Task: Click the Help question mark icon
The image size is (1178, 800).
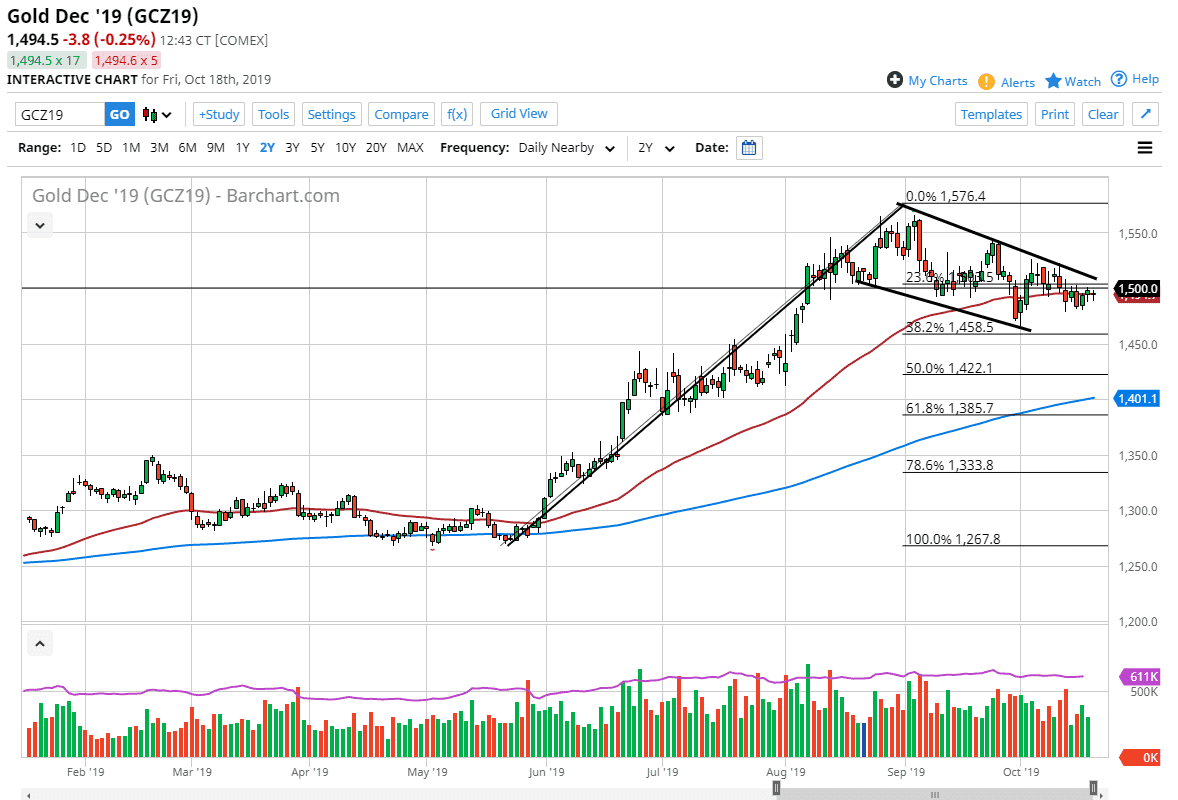Action: click(x=1119, y=79)
